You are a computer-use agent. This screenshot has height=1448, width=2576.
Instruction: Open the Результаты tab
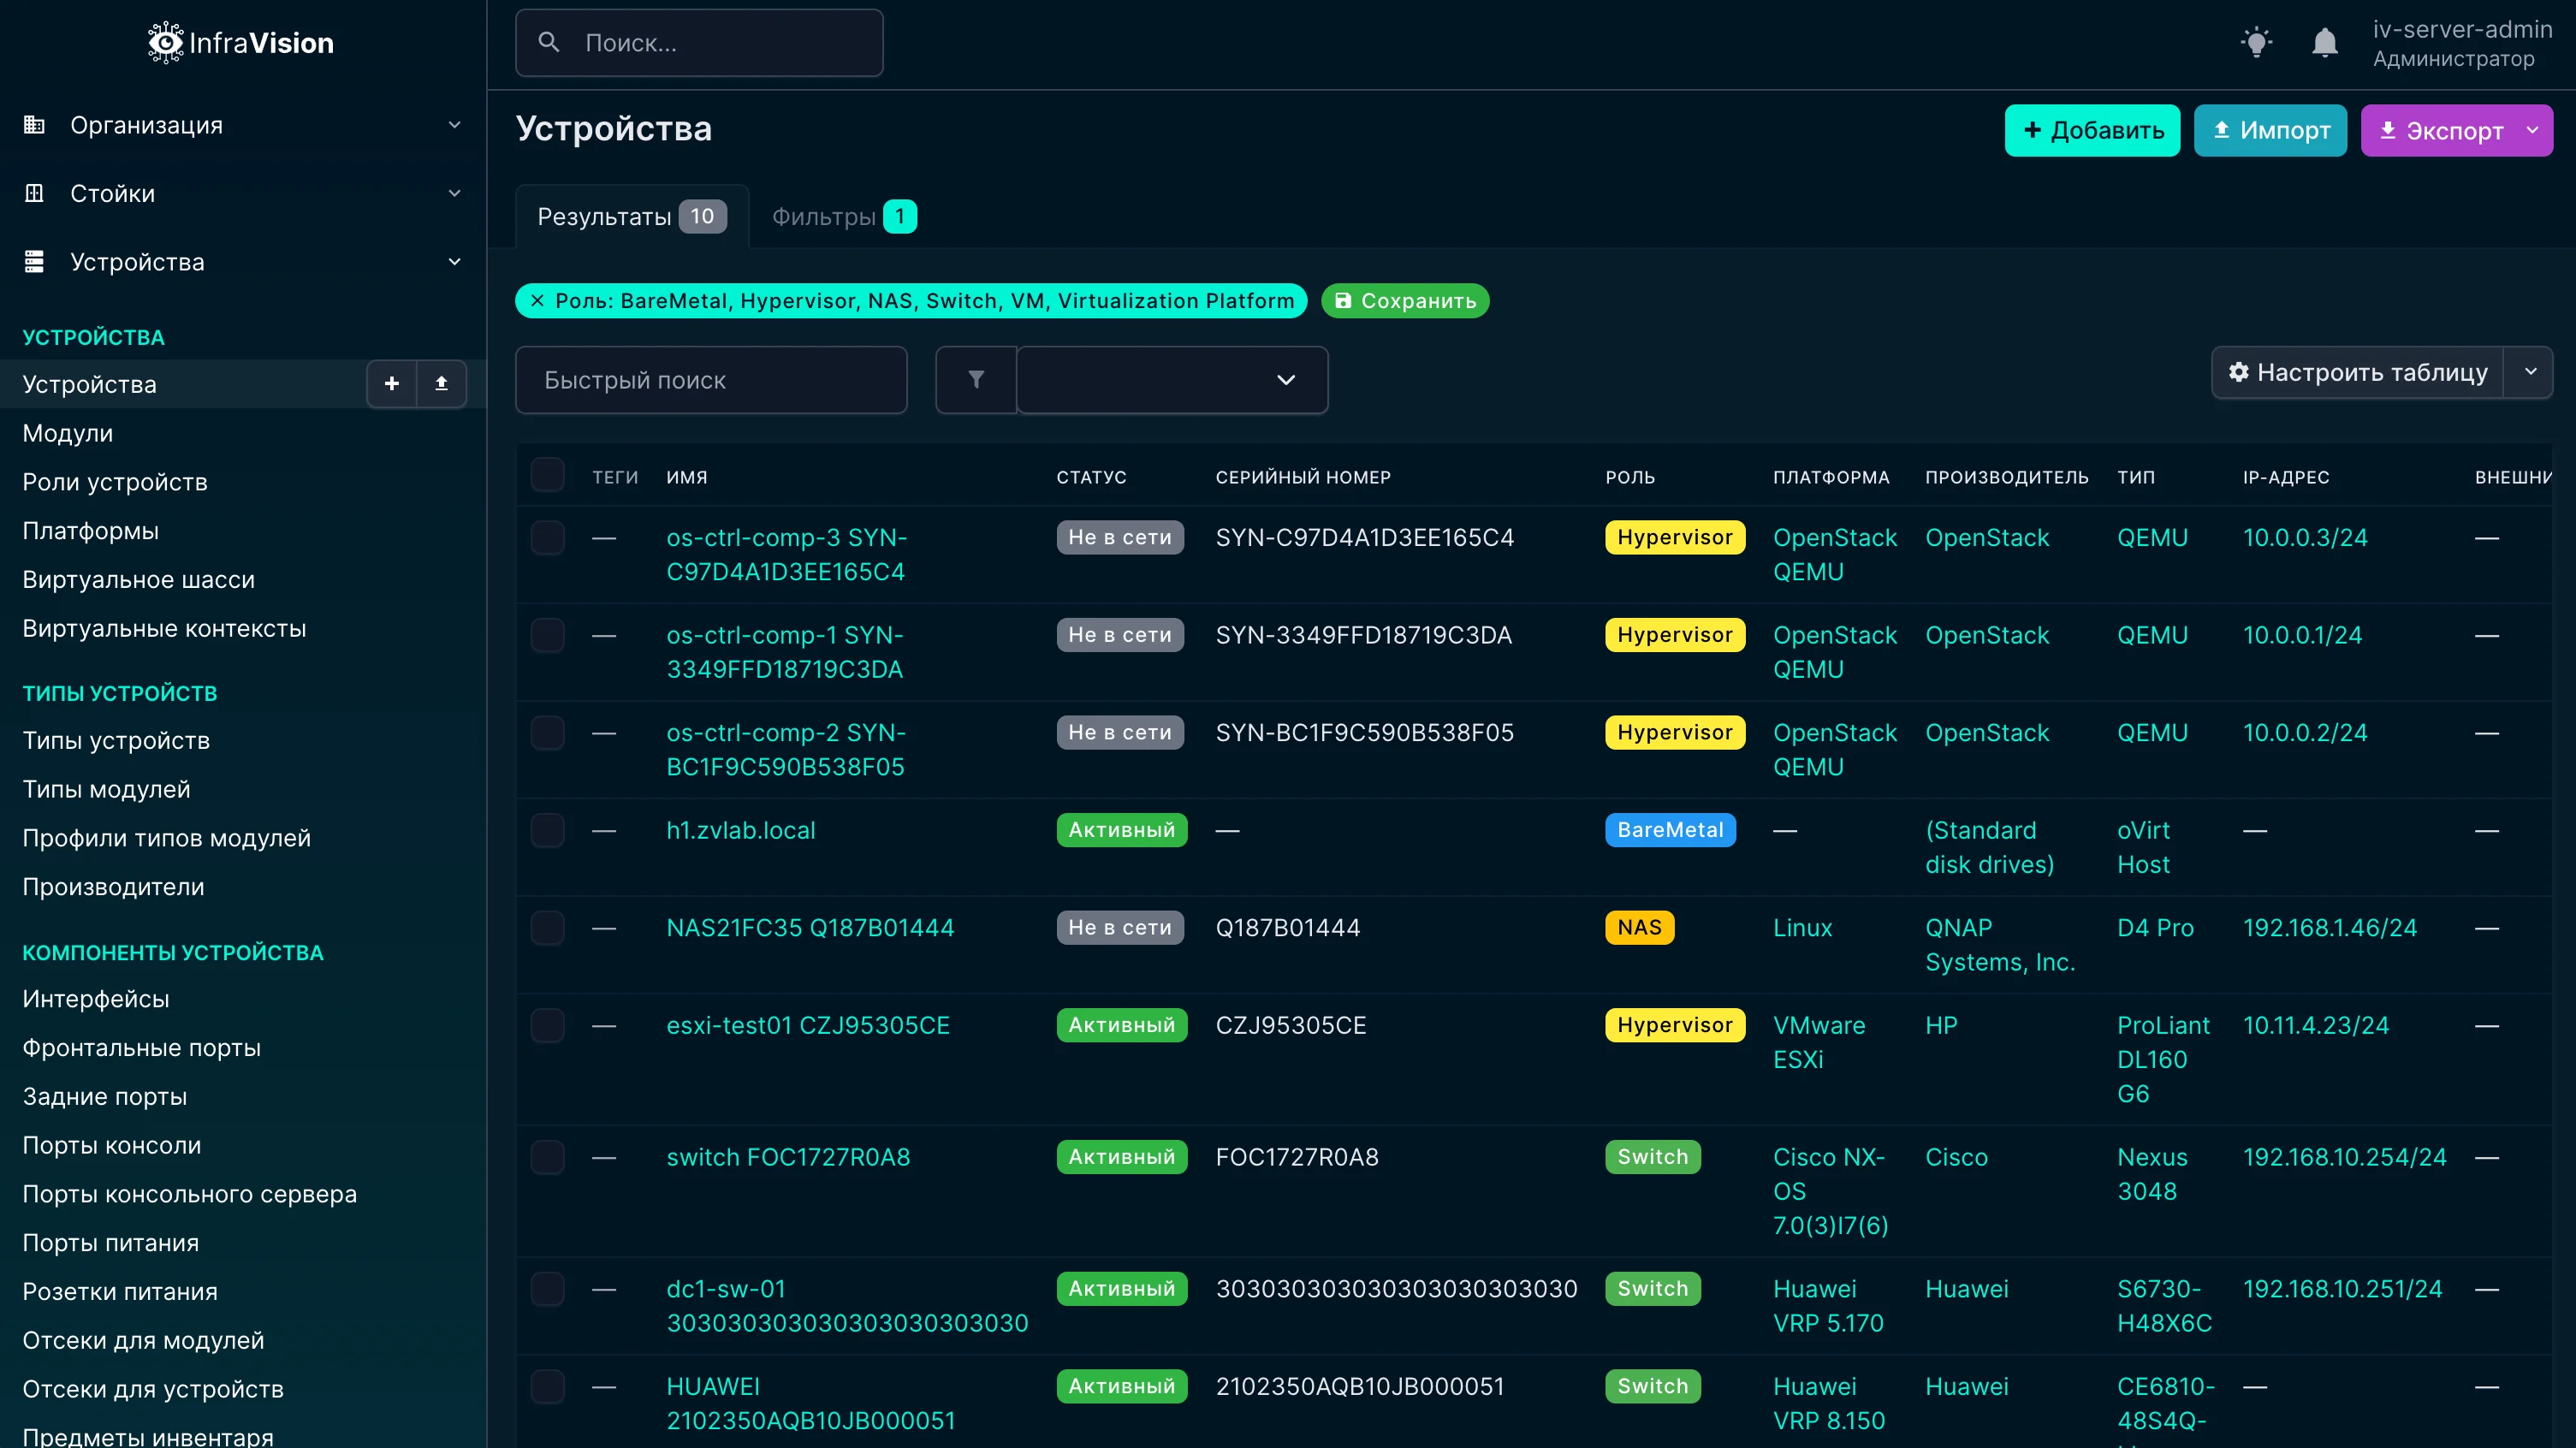(x=630, y=216)
